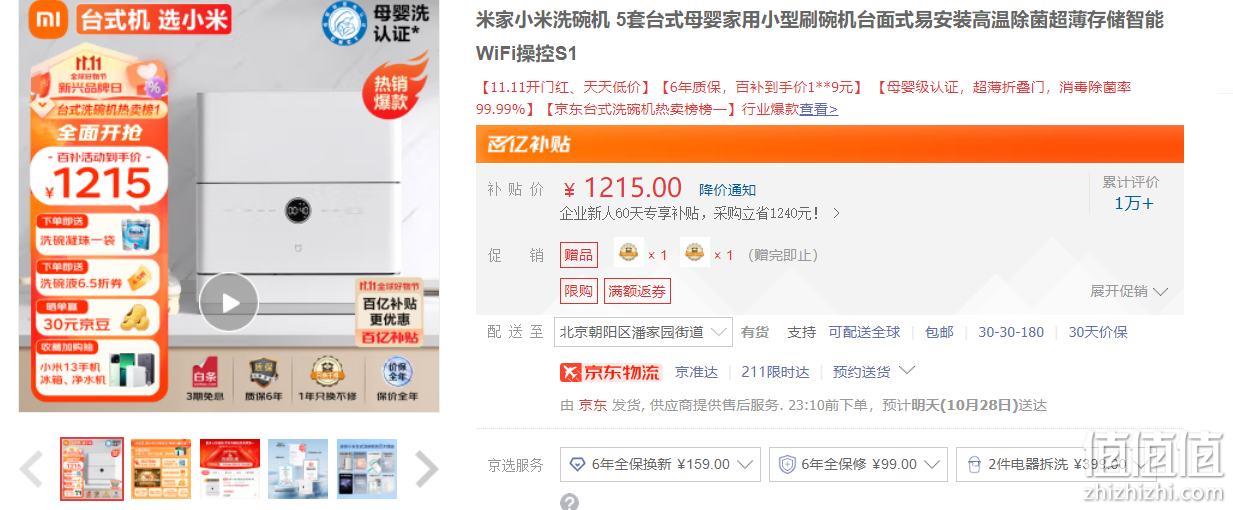
Task: Open the 1万+ cumulative reviews count
Action: 1134,203
